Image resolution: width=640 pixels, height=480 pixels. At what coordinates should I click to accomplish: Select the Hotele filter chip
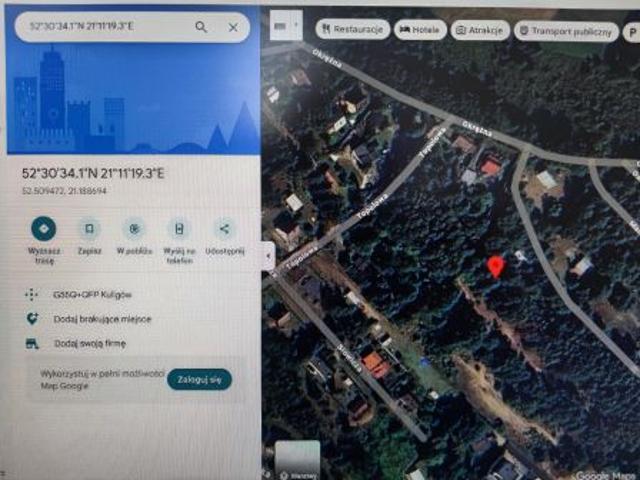[x=420, y=30]
